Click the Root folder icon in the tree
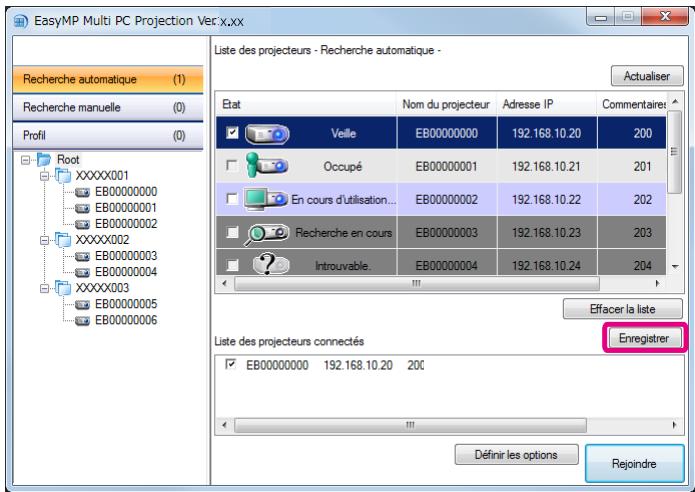Image resolution: width=695 pixels, height=492 pixels. [44, 159]
